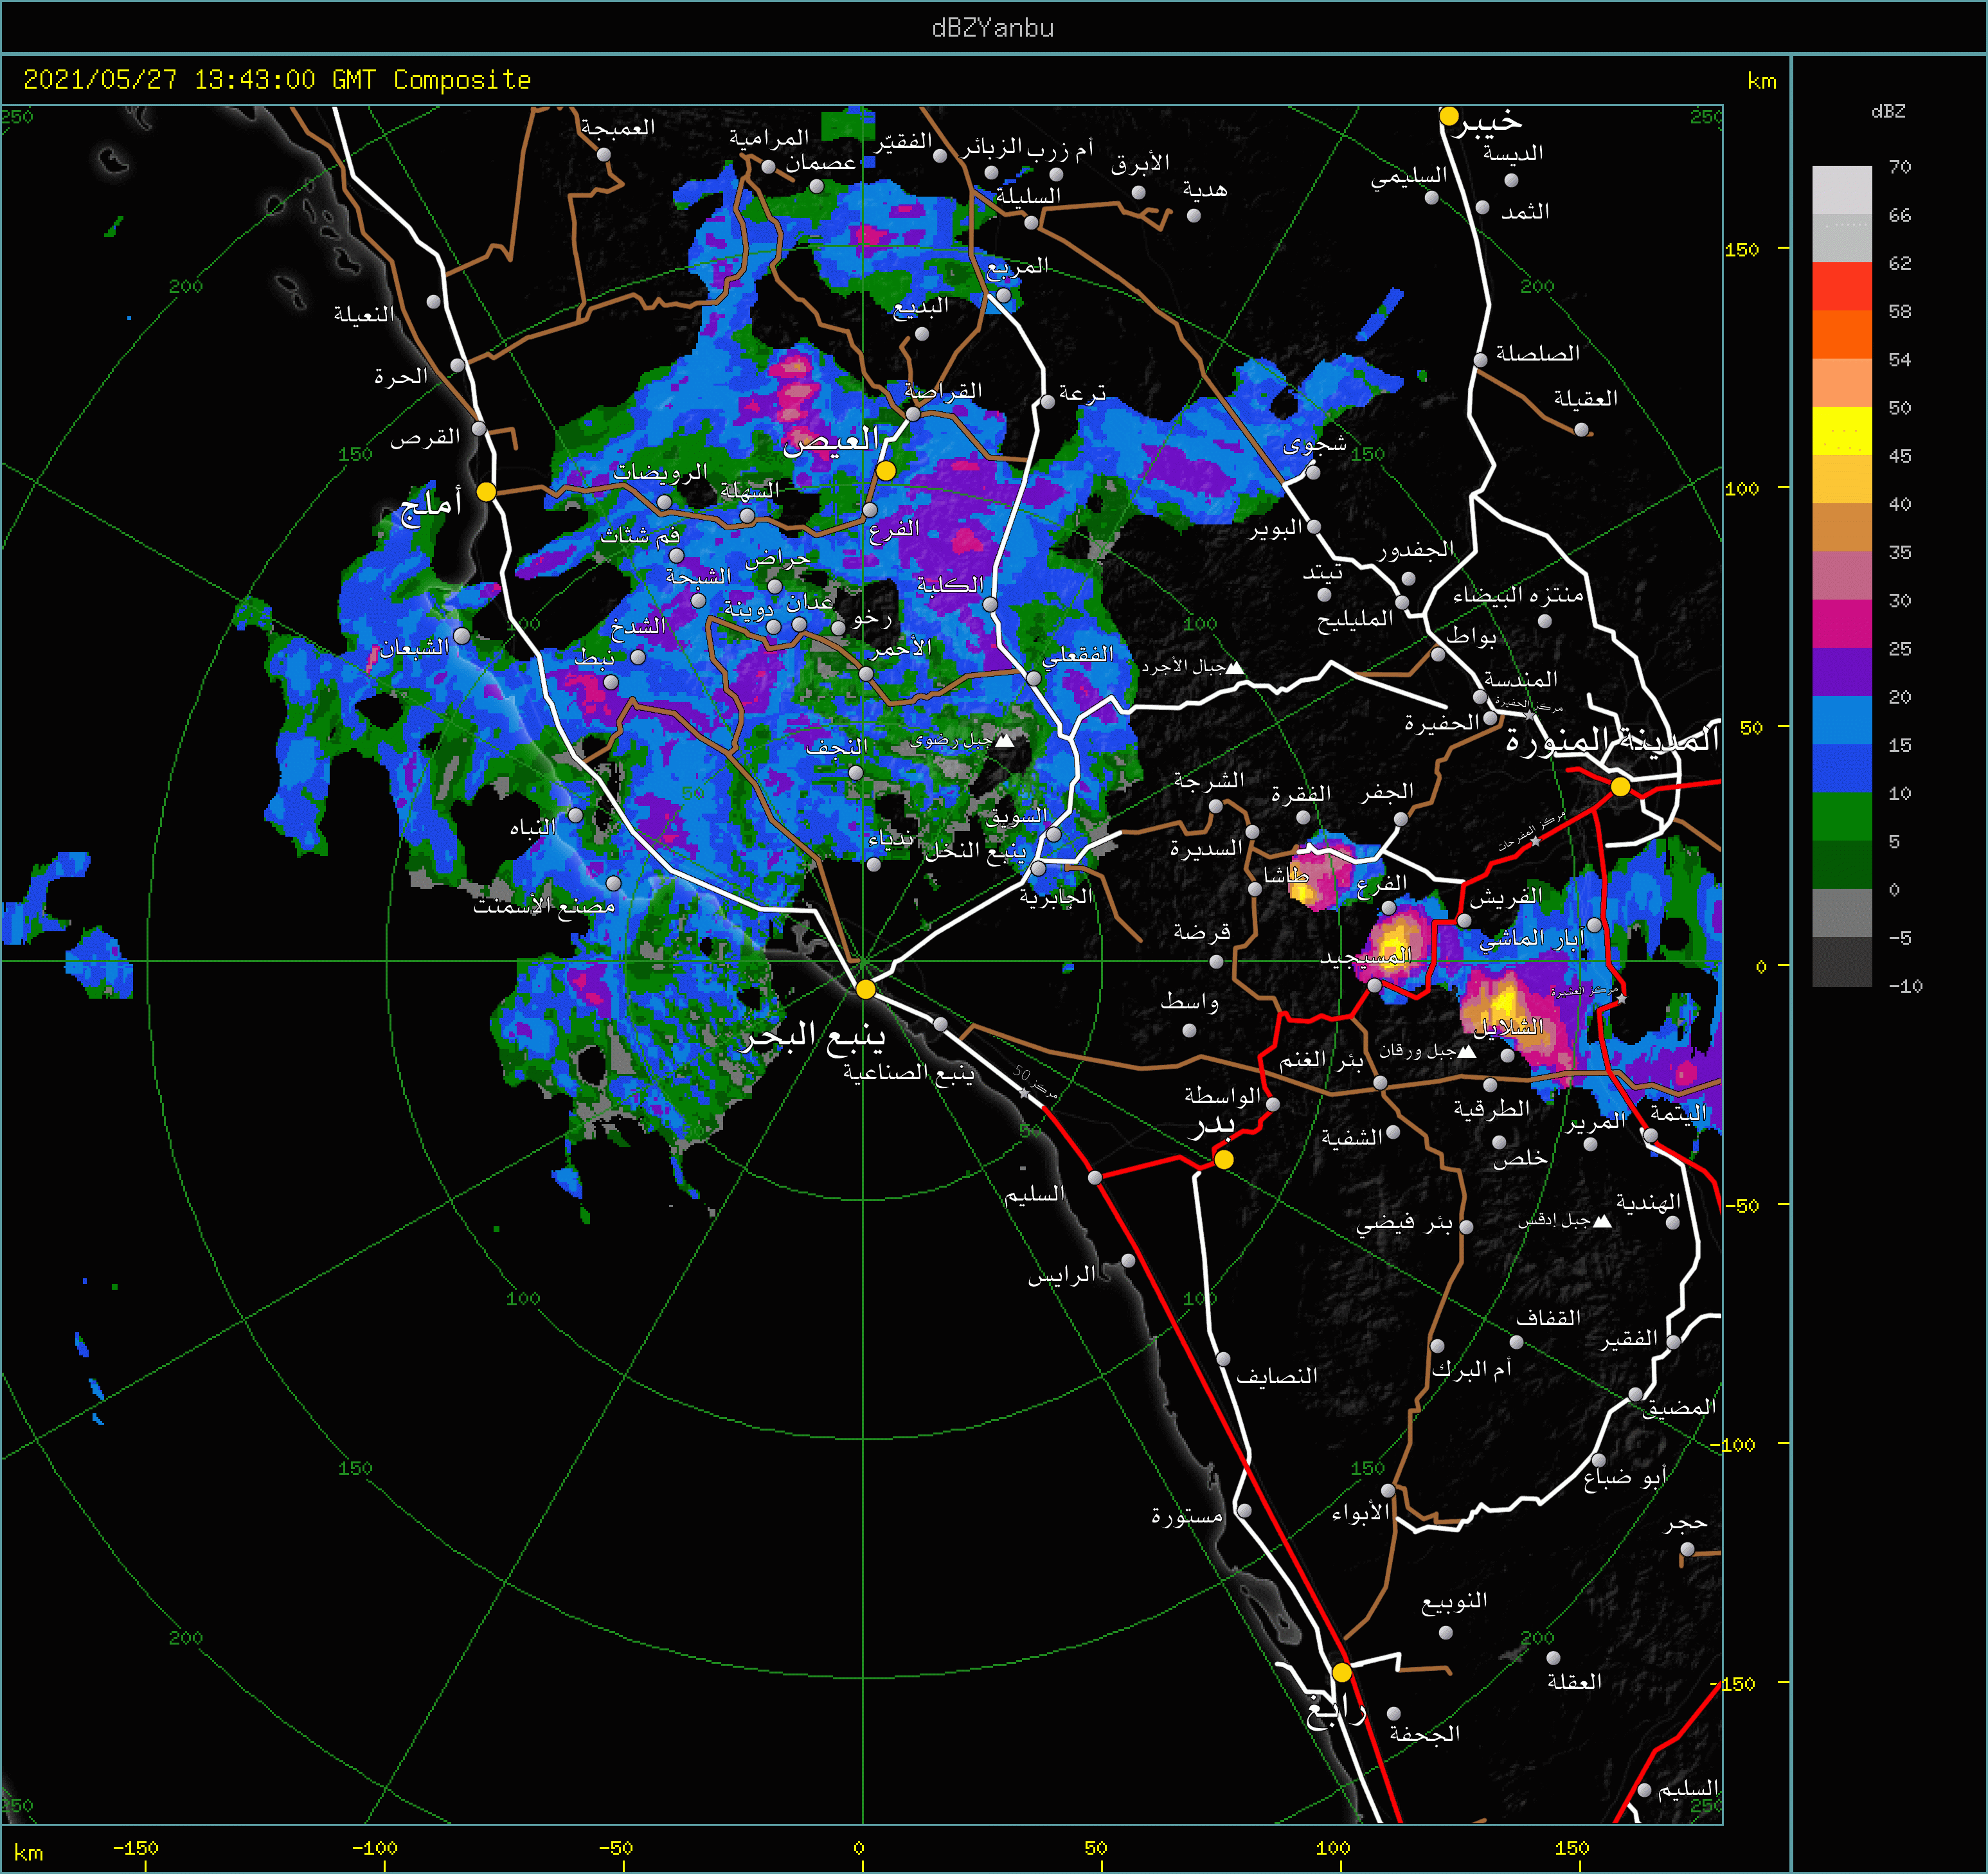
Task: Click the المسيجيد town label
Action: pos(1365,957)
